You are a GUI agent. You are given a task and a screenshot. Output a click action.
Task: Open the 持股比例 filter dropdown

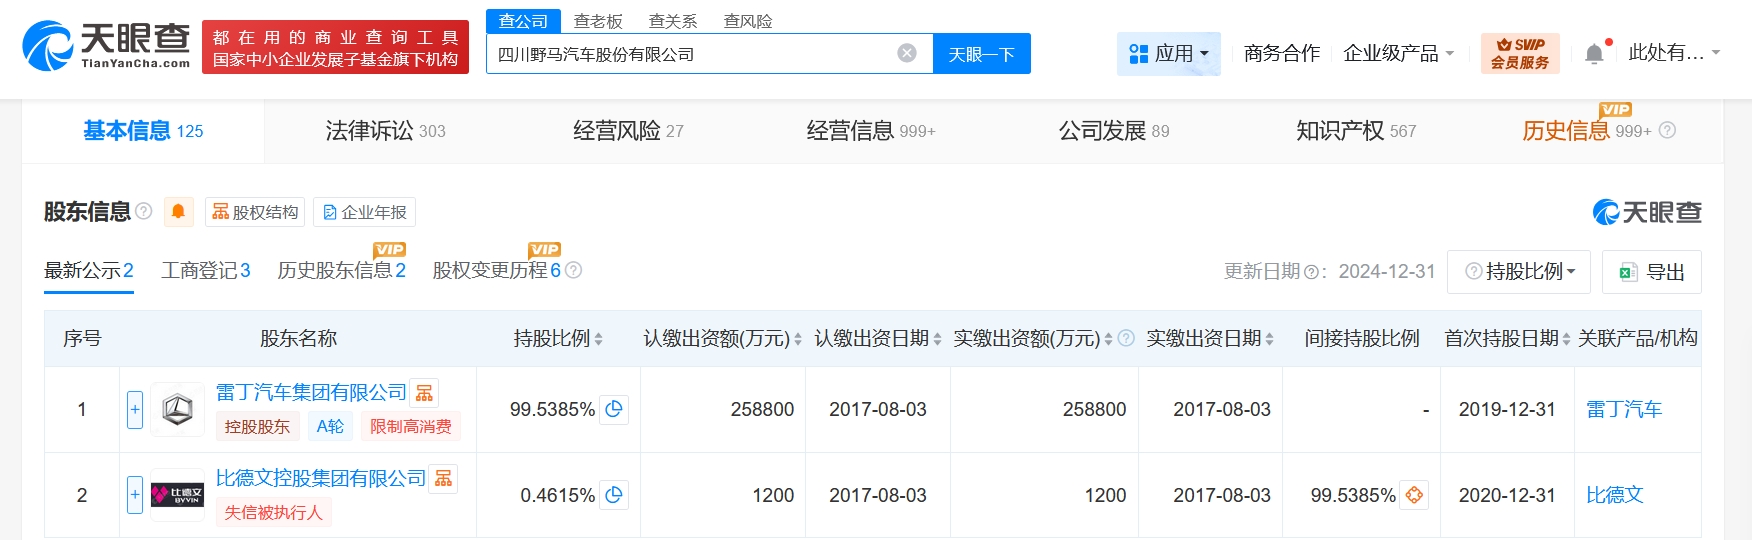pyautogui.click(x=1519, y=272)
